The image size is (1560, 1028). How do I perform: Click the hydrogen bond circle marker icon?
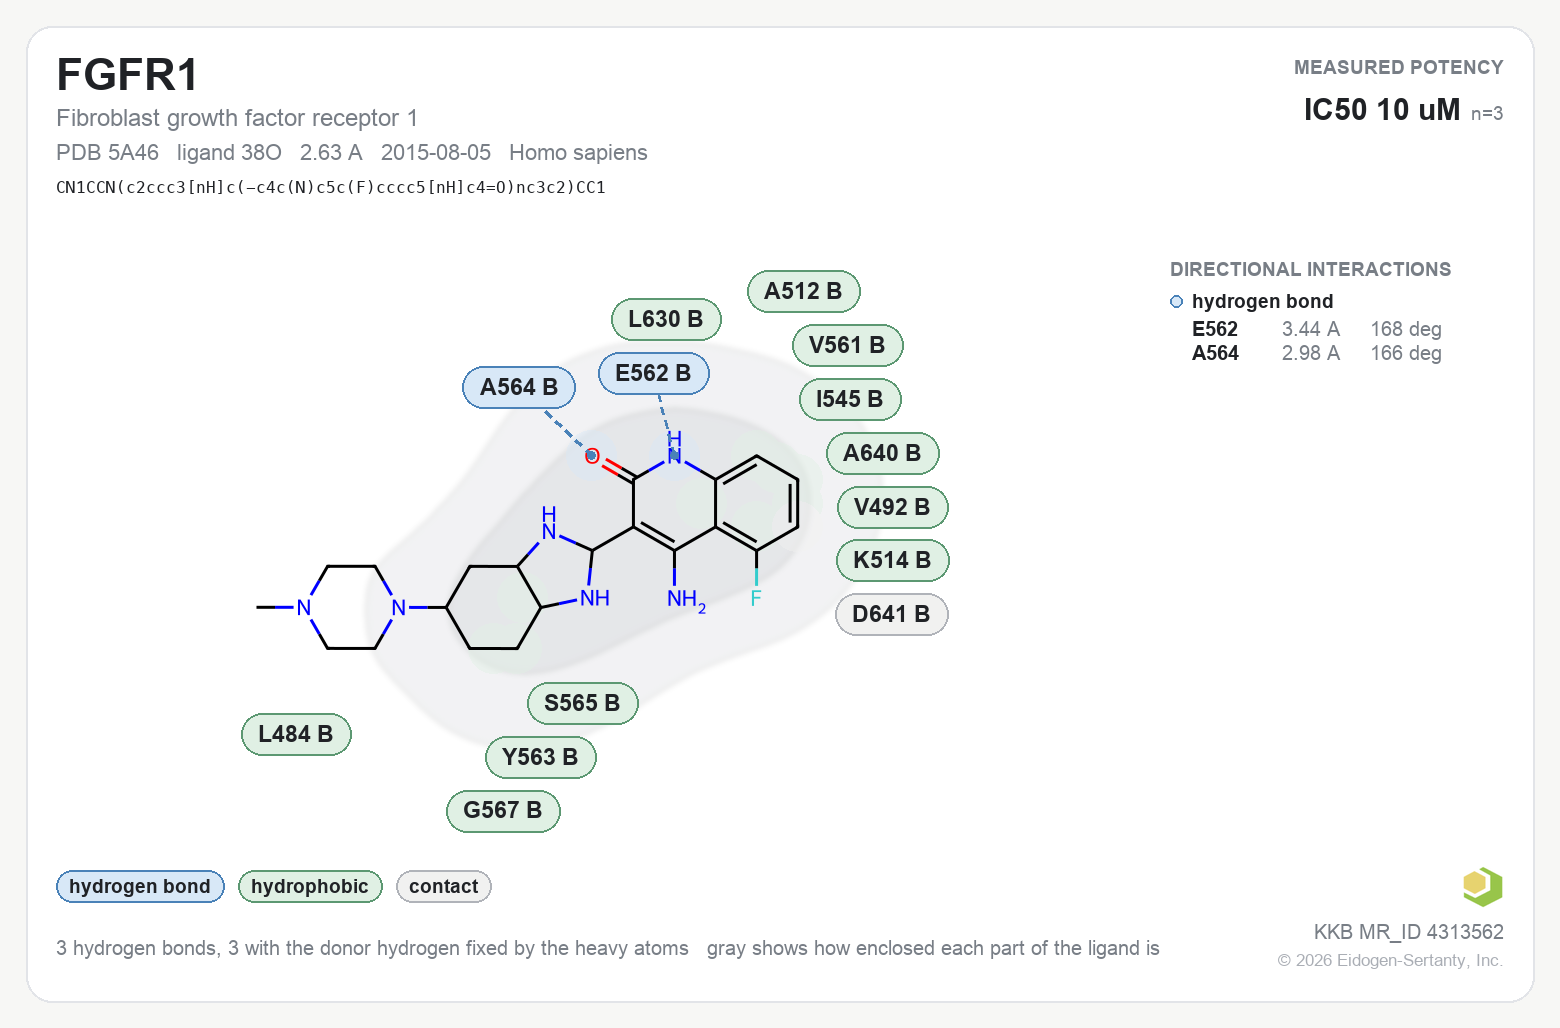(x=1177, y=302)
